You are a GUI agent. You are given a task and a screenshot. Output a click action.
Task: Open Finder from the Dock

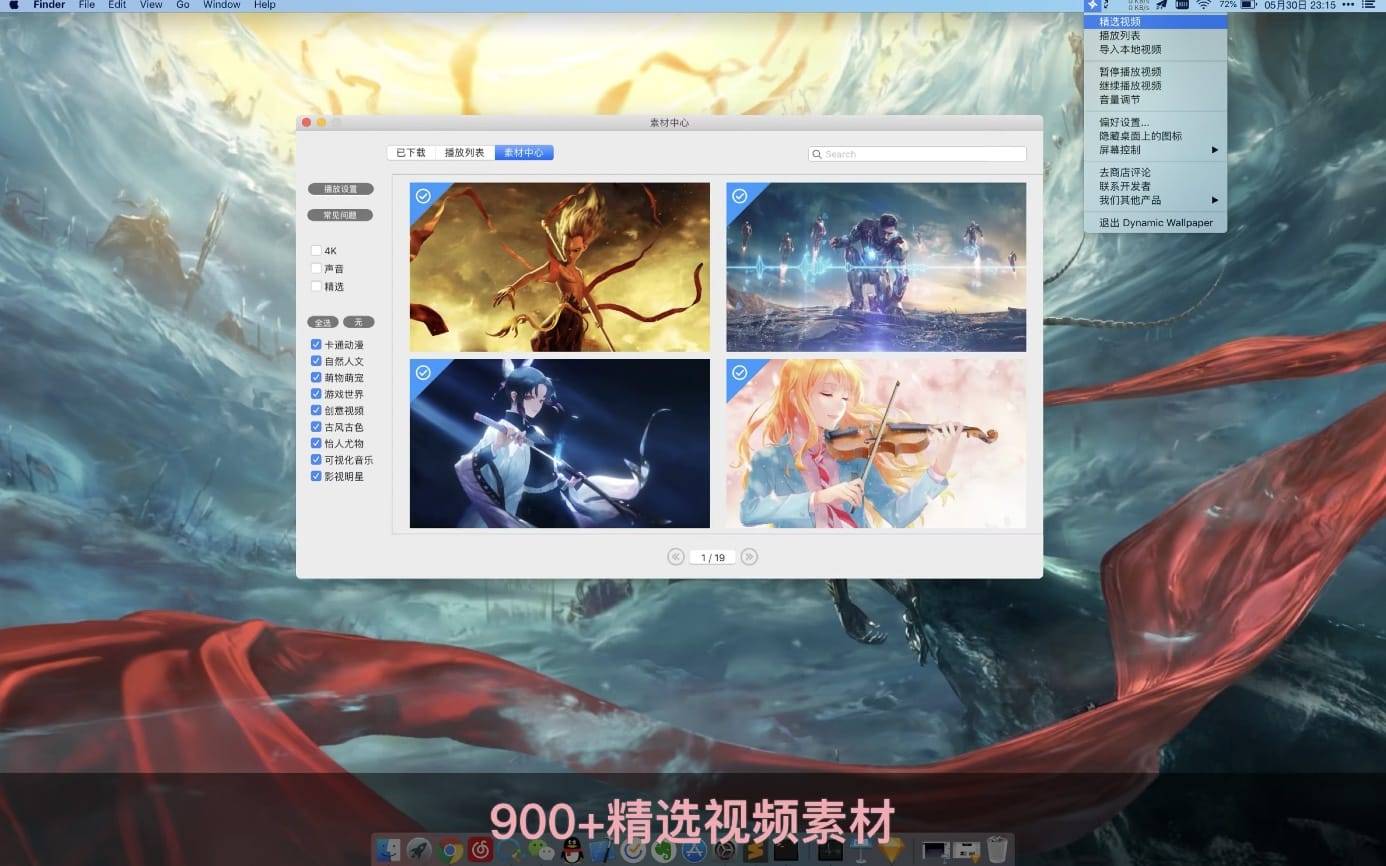[x=387, y=850]
